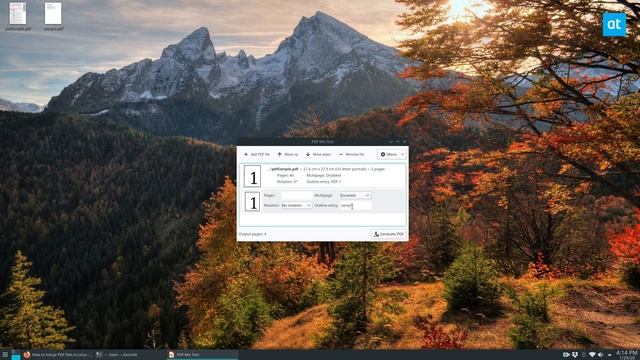
Task: Open the Multipage Disabled dropdown
Action: pos(355,196)
